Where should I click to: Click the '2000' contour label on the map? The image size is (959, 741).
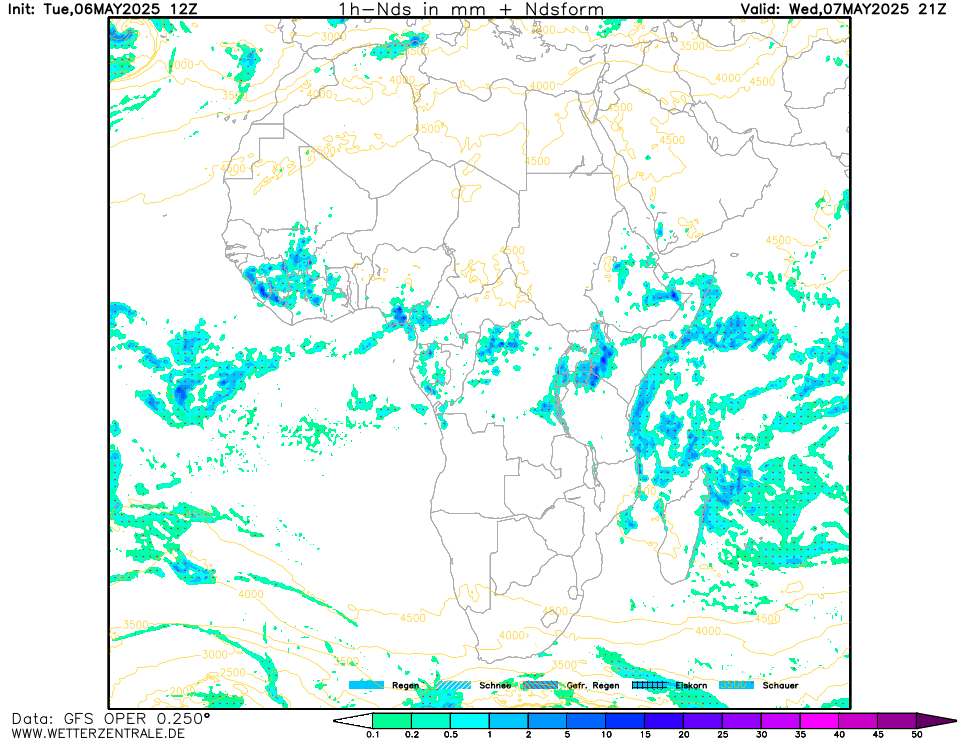point(182,691)
